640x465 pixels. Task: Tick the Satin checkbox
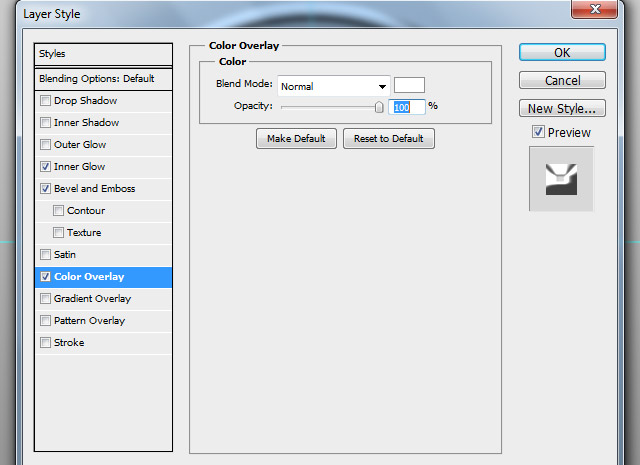(x=45, y=255)
